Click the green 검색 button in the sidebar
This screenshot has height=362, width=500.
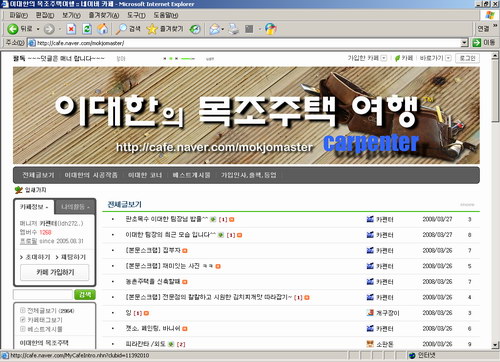pyautogui.click(x=85, y=295)
